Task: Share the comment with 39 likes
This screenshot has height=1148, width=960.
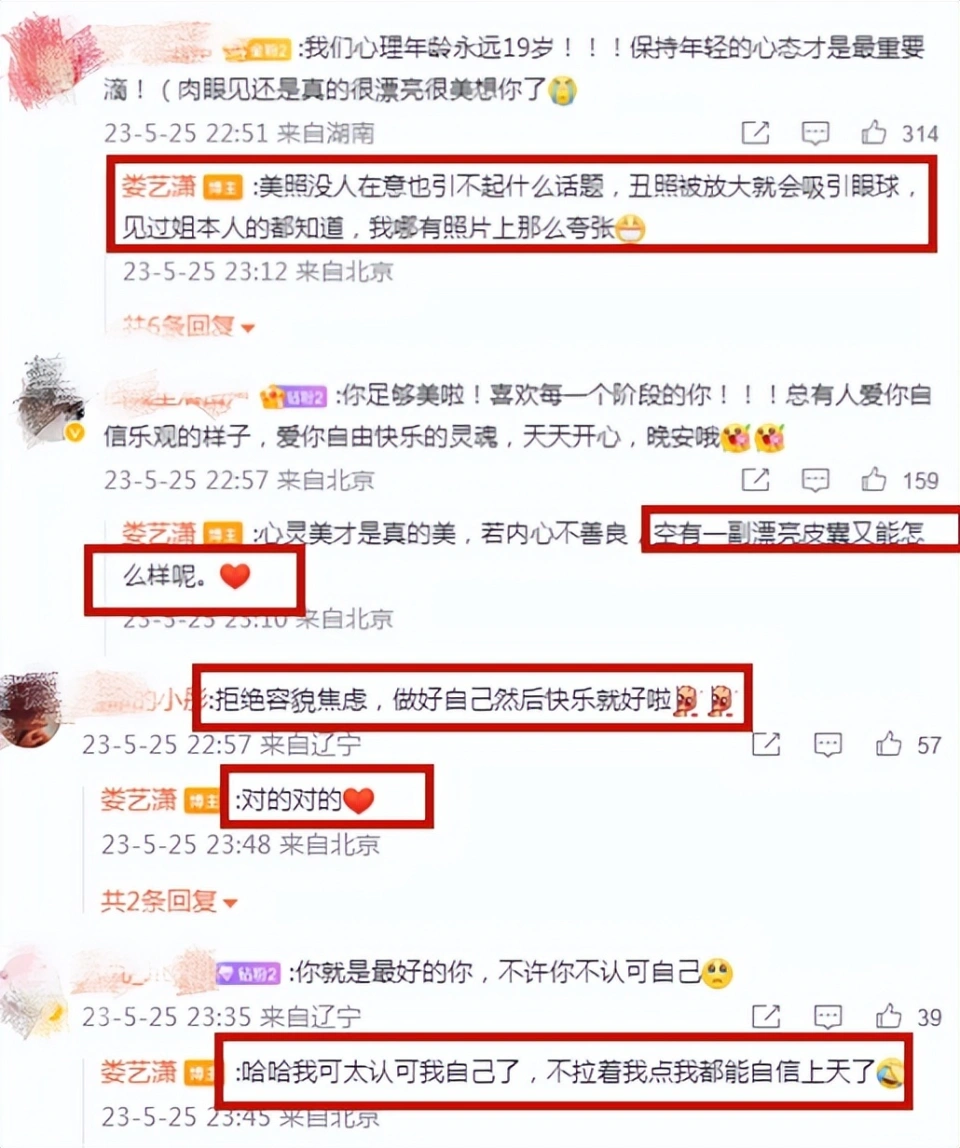Action: click(766, 1016)
